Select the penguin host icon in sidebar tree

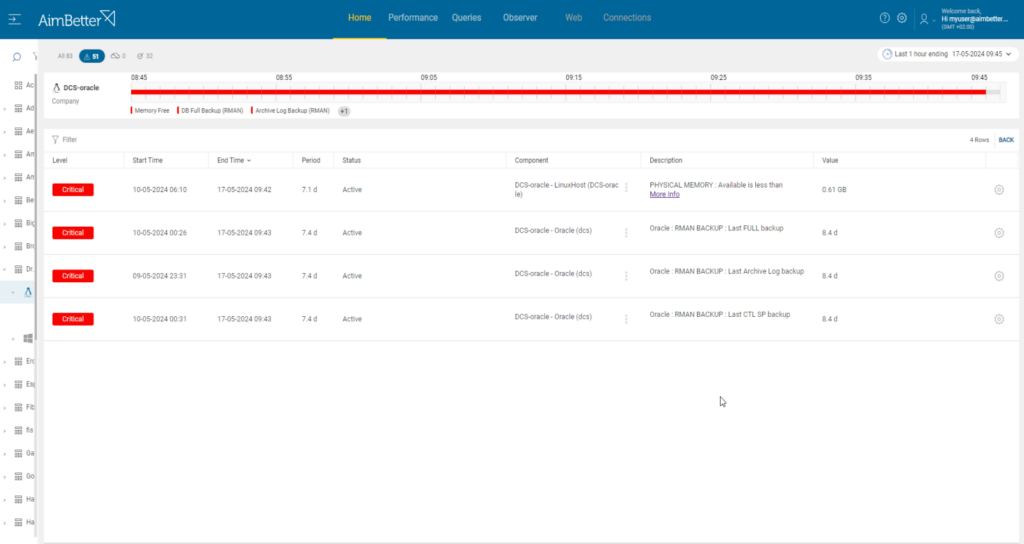click(x=28, y=292)
